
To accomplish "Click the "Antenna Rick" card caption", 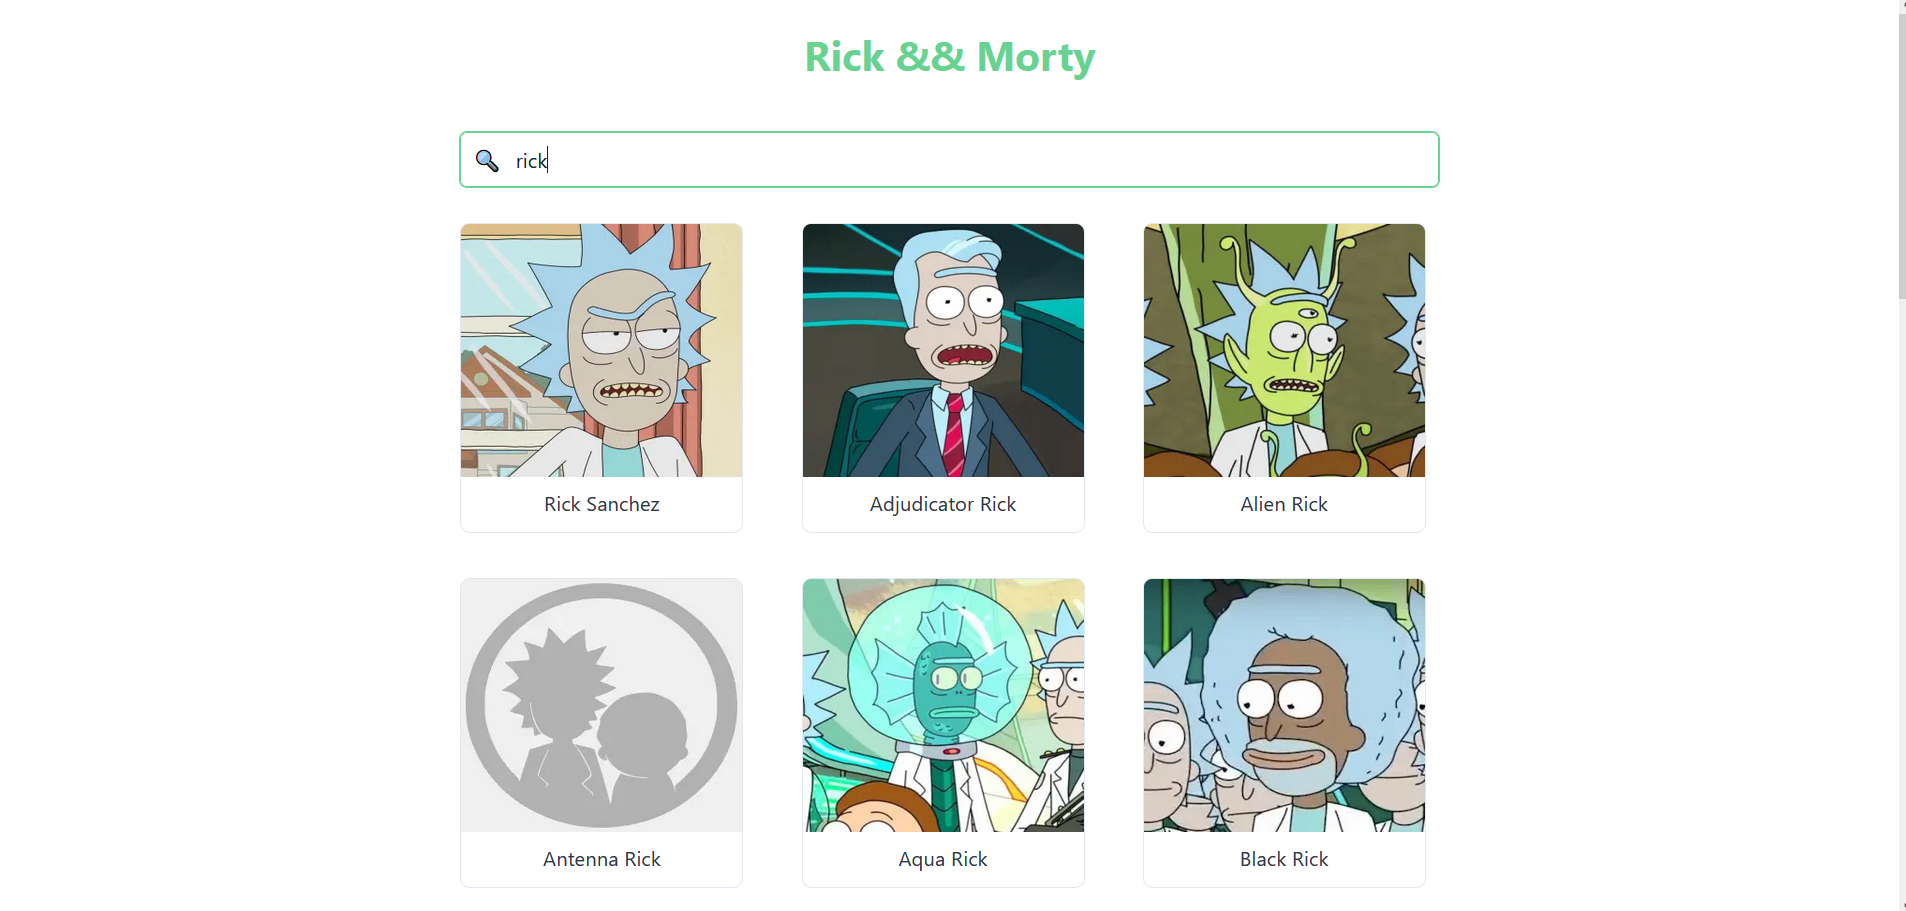I will coord(602,859).
